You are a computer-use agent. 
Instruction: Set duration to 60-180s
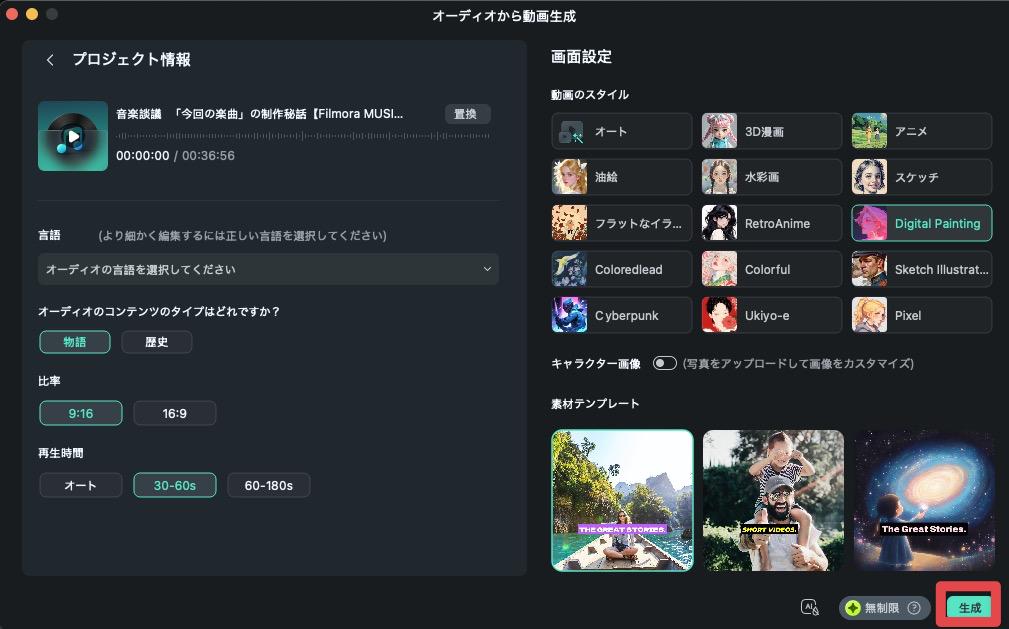pyautogui.click(x=268, y=485)
